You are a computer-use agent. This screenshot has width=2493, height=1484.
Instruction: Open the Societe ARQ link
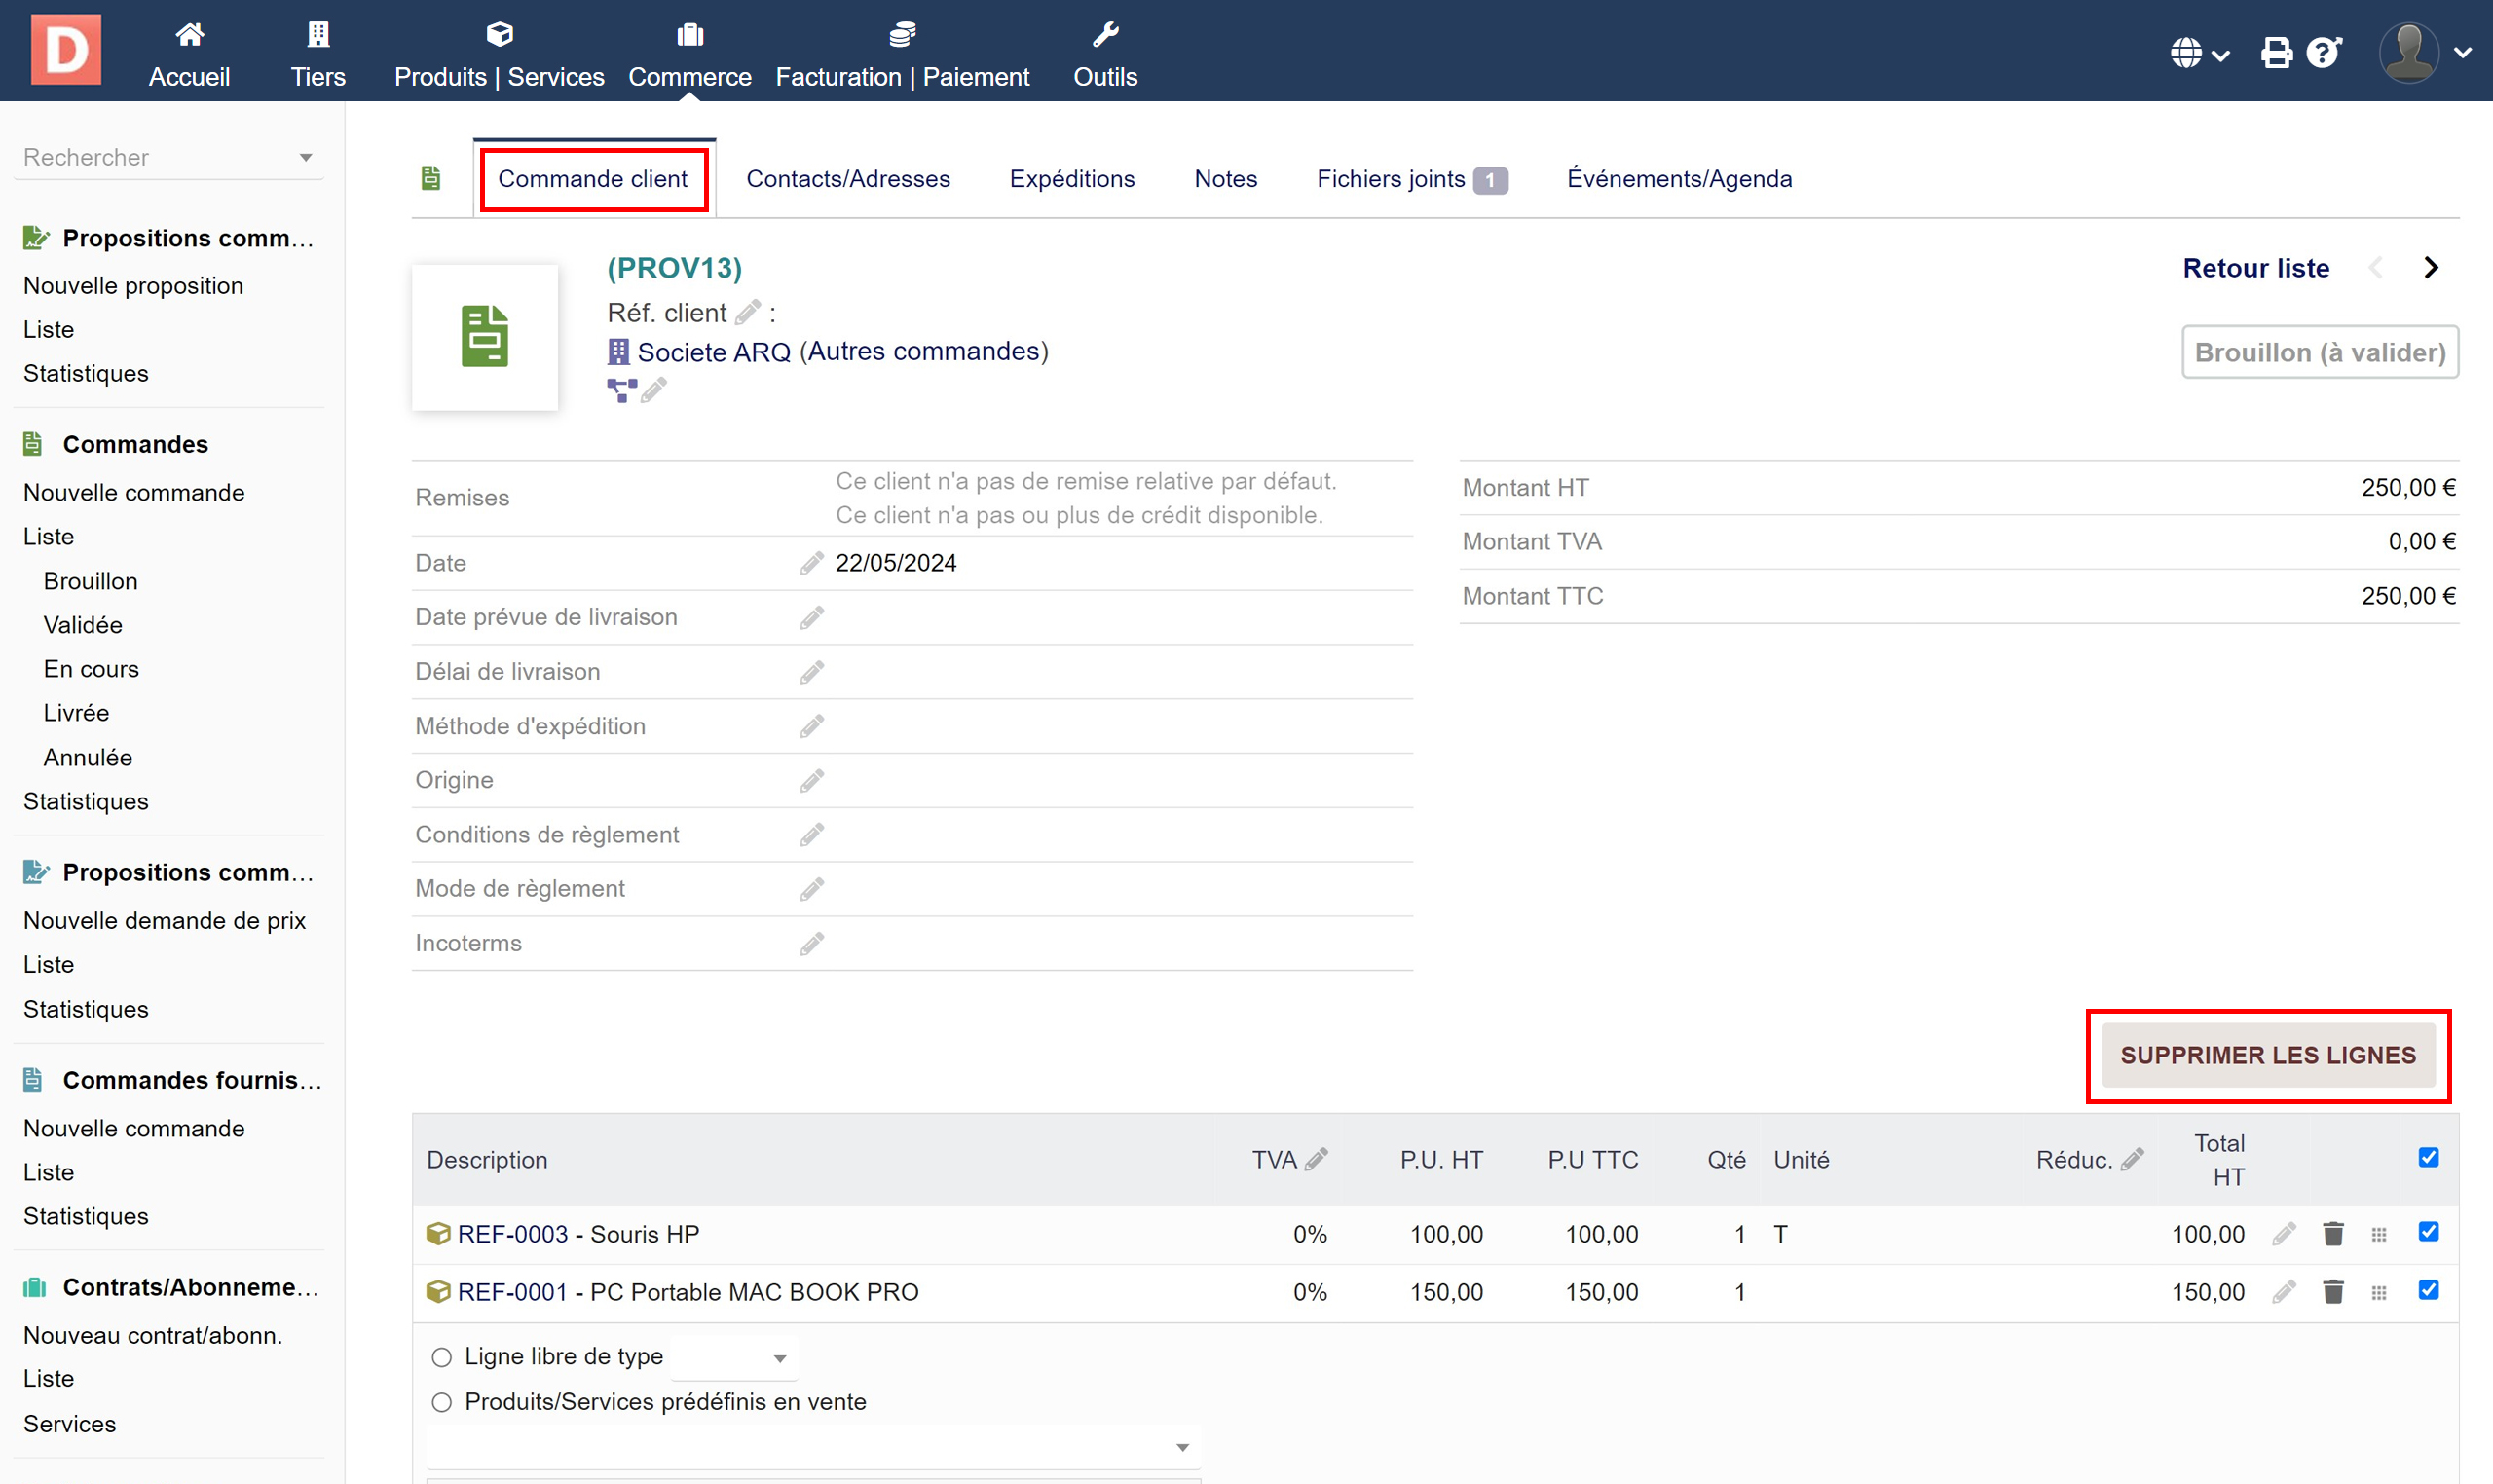[x=713, y=352]
